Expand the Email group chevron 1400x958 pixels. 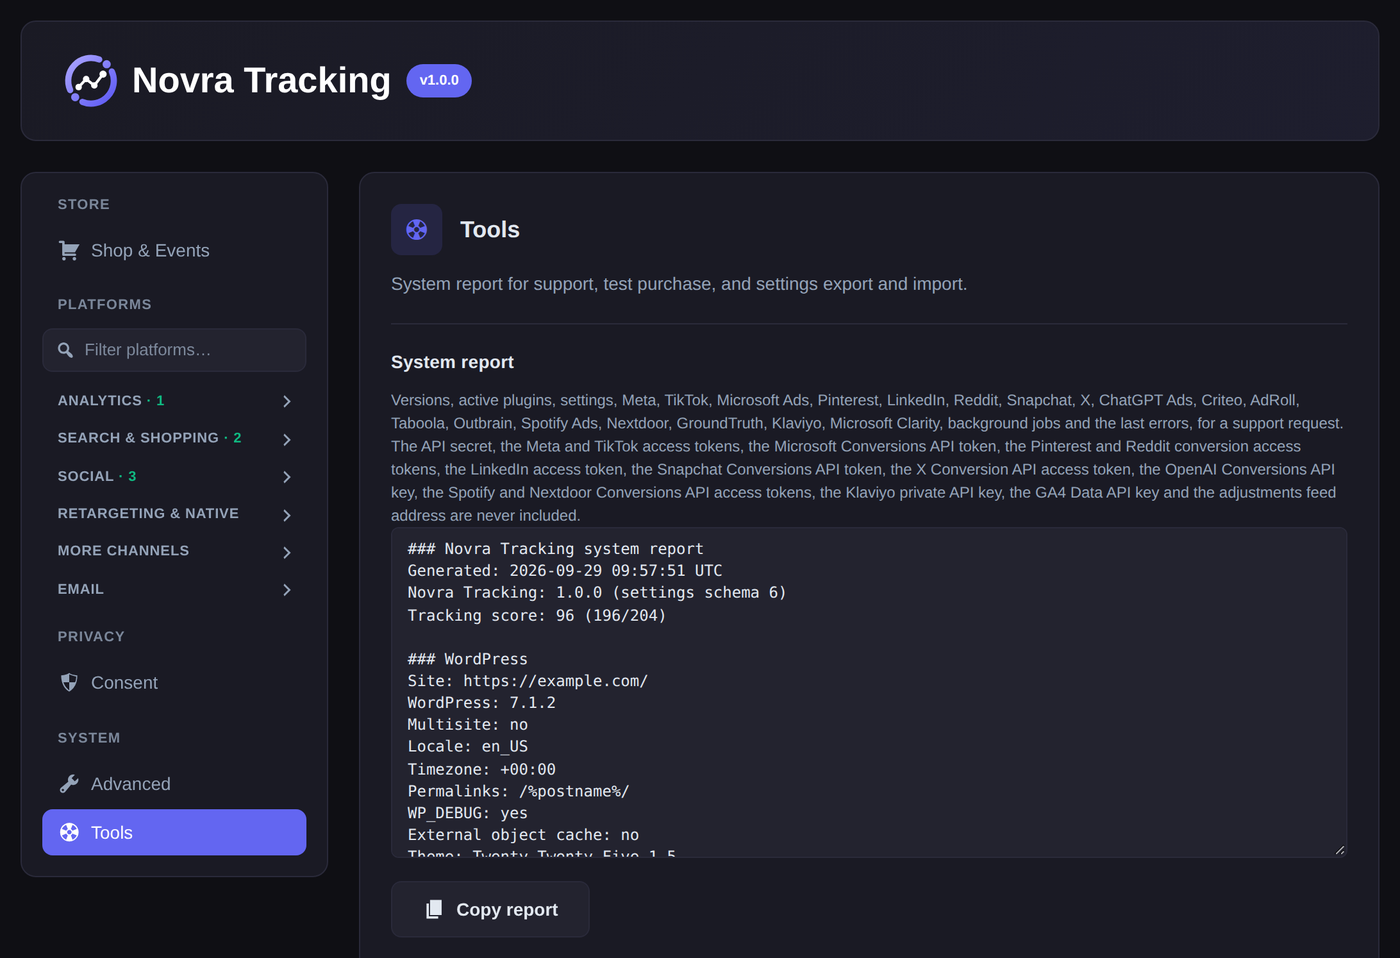(x=287, y=590)
